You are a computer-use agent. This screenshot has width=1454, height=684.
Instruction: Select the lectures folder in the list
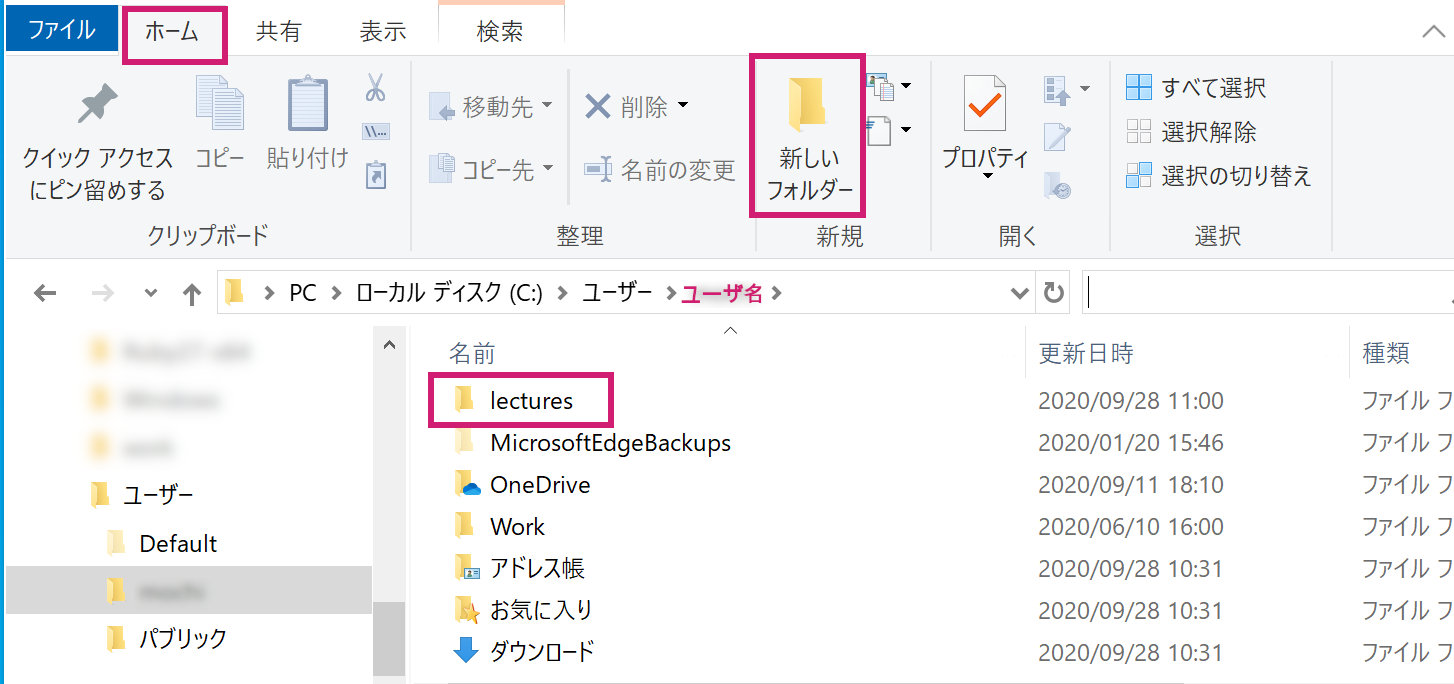pos(530,401)
